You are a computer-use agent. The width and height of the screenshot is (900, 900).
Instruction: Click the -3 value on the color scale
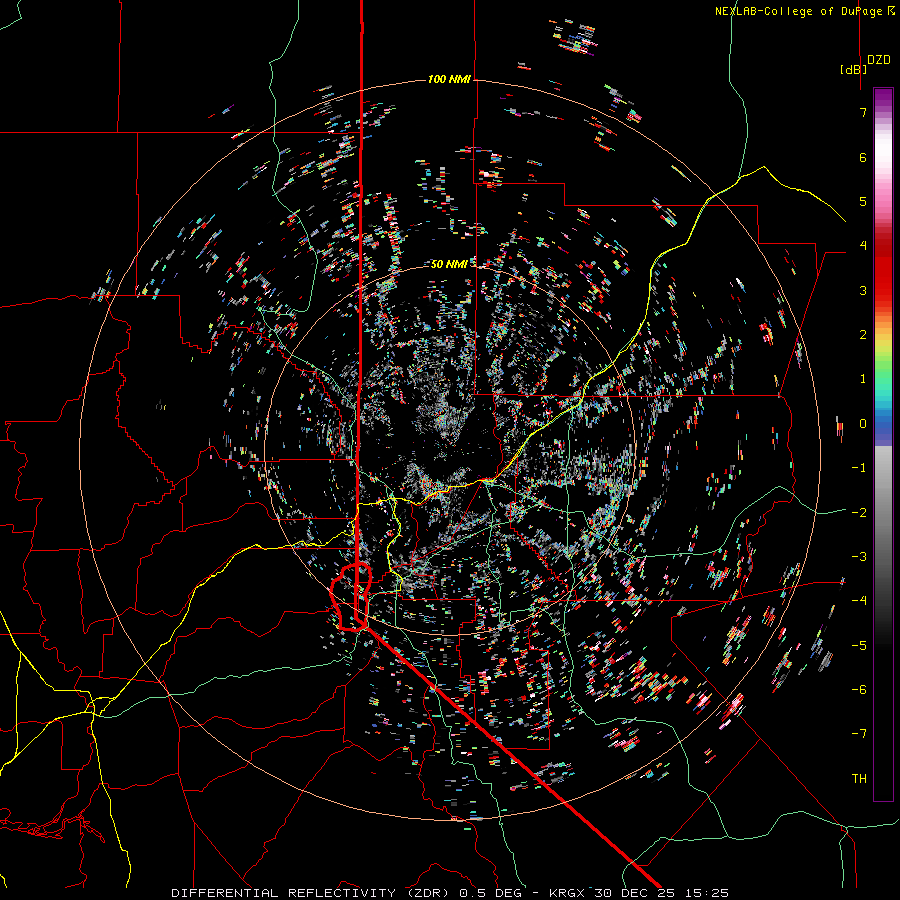coord(859,557)
